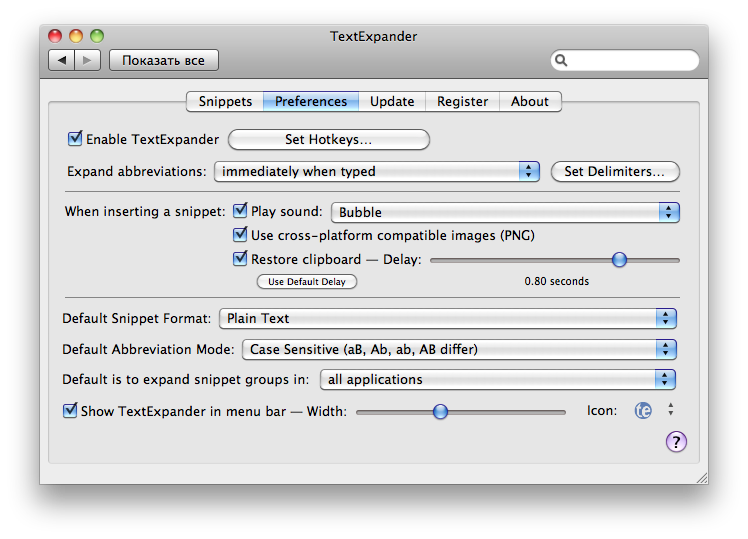This screenshot has height=539, width=748.
Task: Click the TextExpander menu bar icon preview
Action: [643, 410]
